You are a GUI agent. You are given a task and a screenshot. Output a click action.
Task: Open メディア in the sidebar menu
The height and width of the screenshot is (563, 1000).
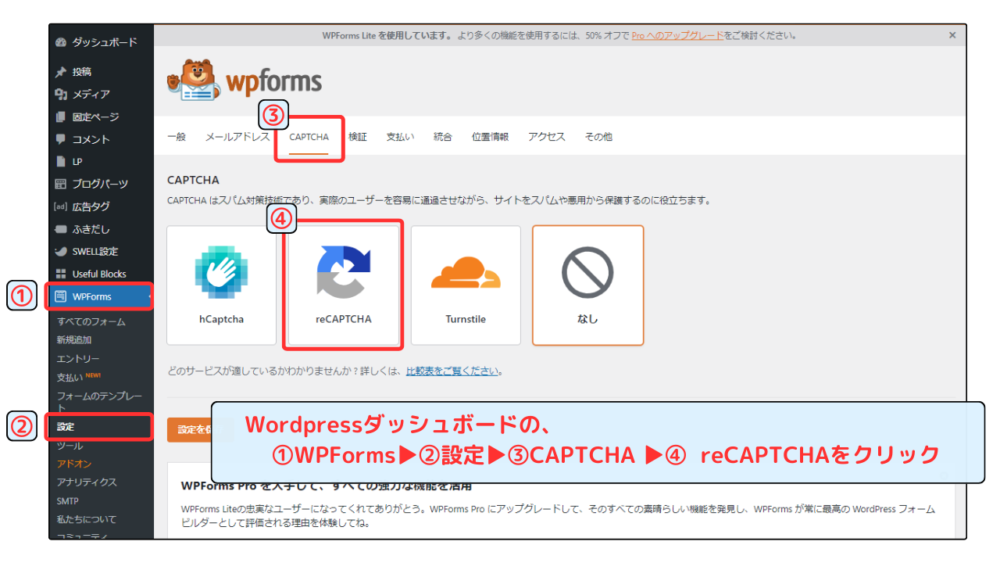point(91,94)
